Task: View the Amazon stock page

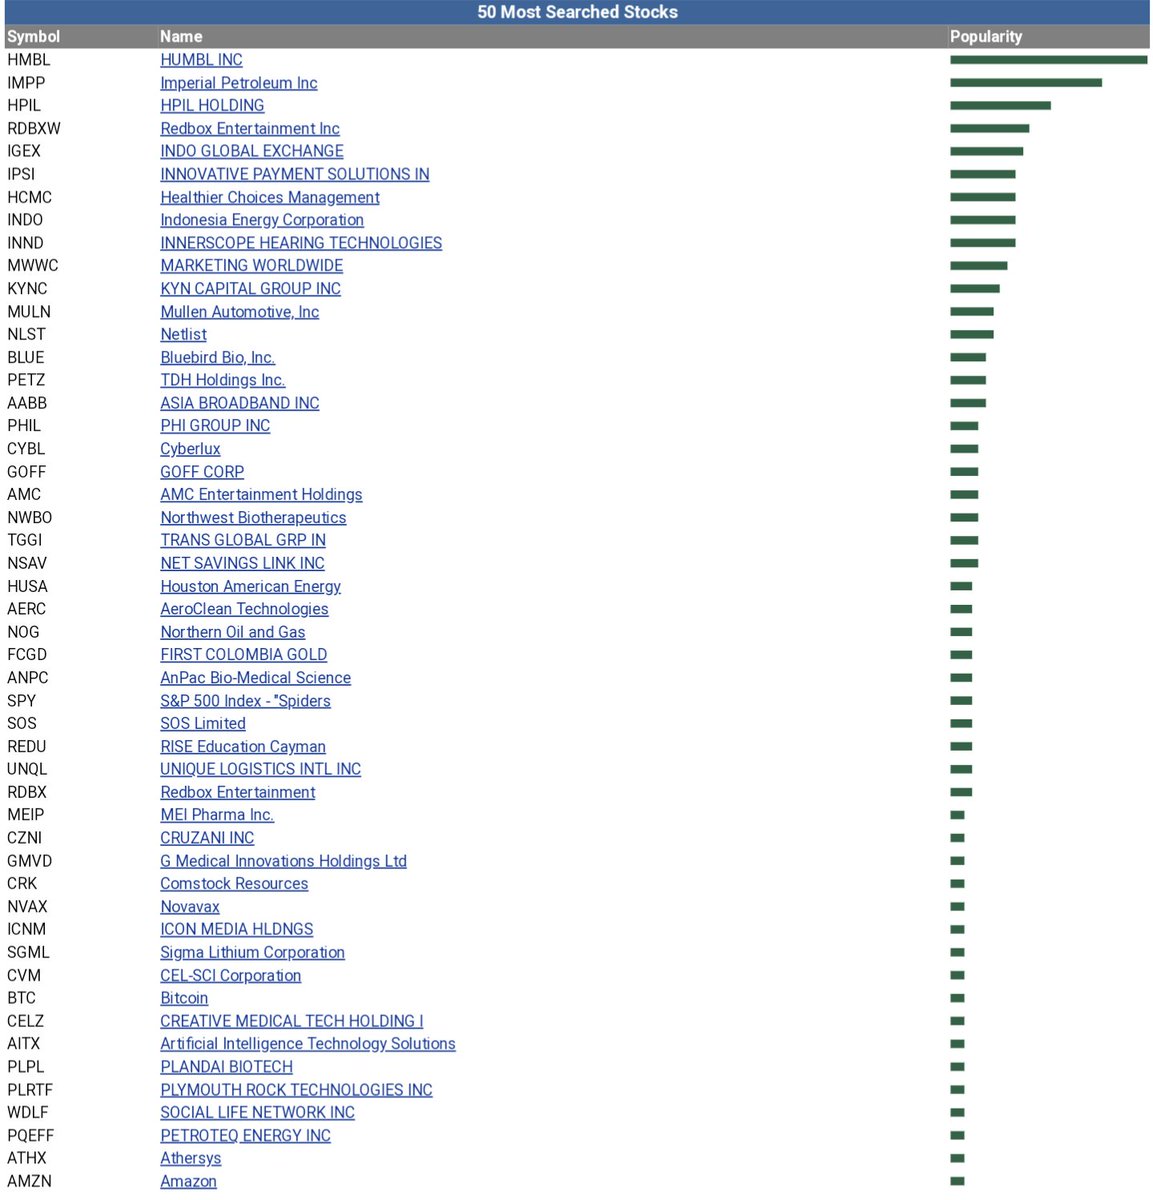Action: click(188, 1181)
